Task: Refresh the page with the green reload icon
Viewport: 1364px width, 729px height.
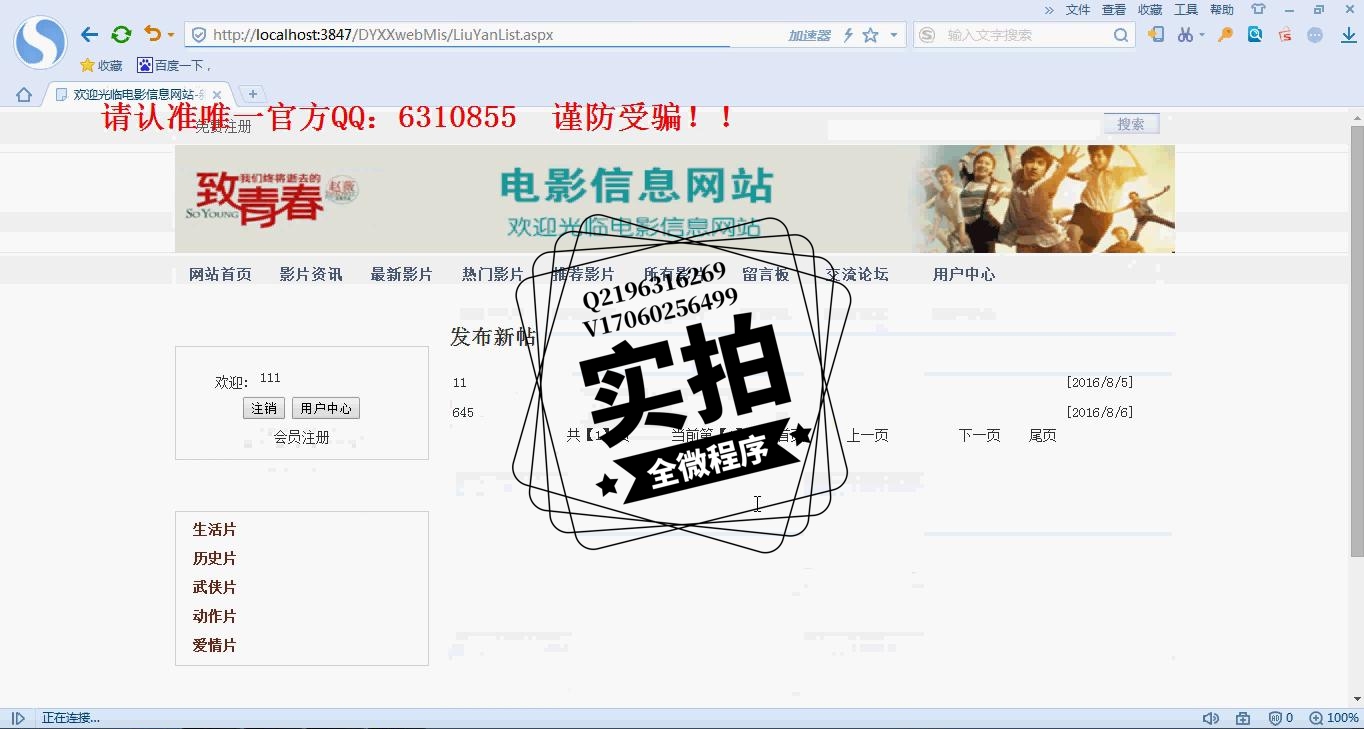Action: coord(121,35)
